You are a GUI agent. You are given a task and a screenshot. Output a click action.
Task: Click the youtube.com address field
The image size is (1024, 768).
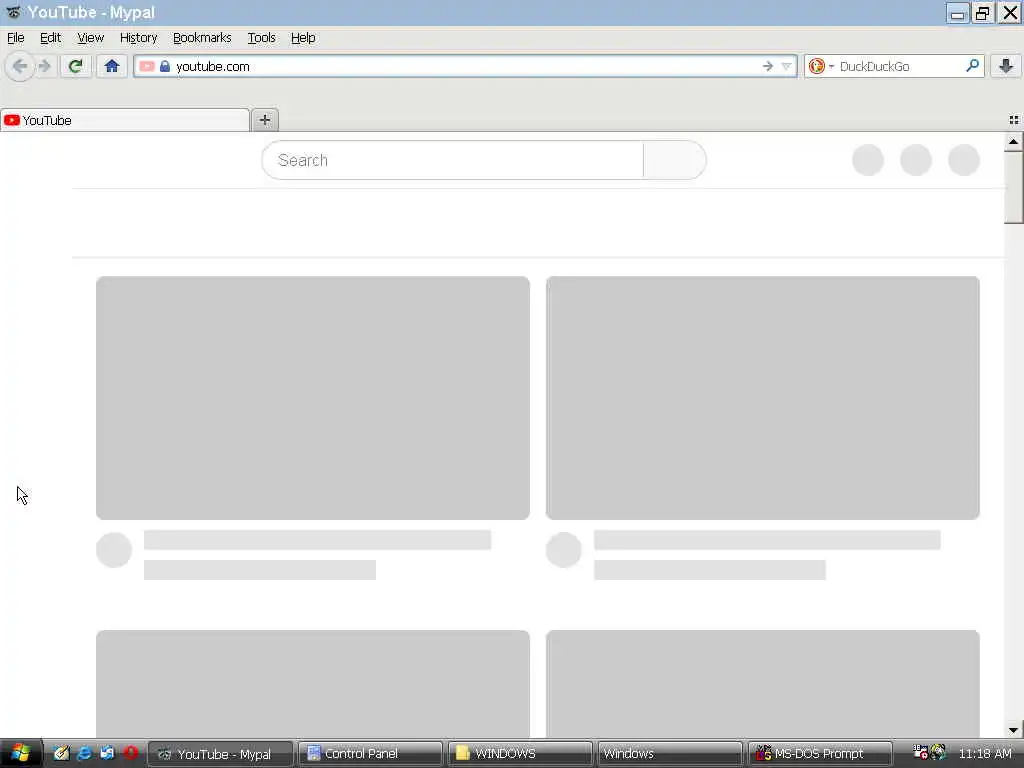pyautogui.click(x=465, y=66)
